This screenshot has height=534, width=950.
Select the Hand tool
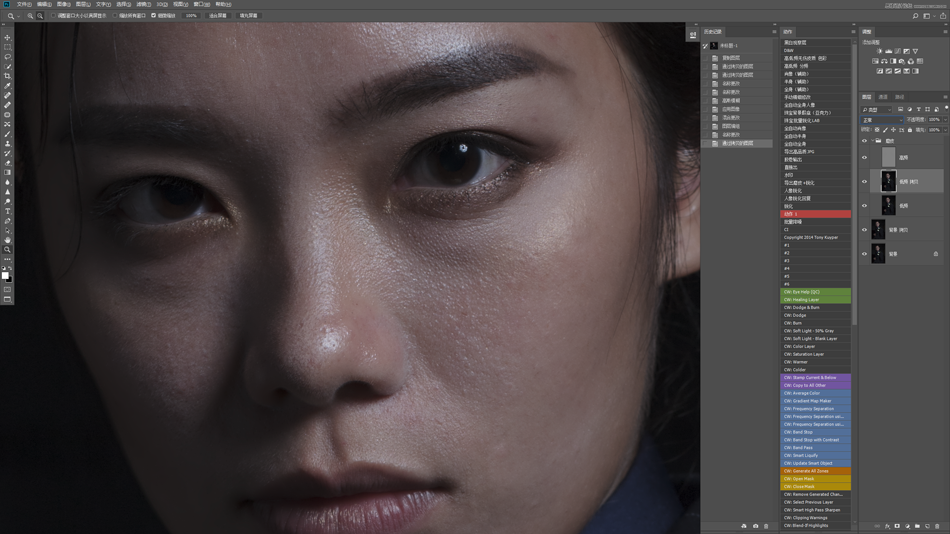click(7, 240)
